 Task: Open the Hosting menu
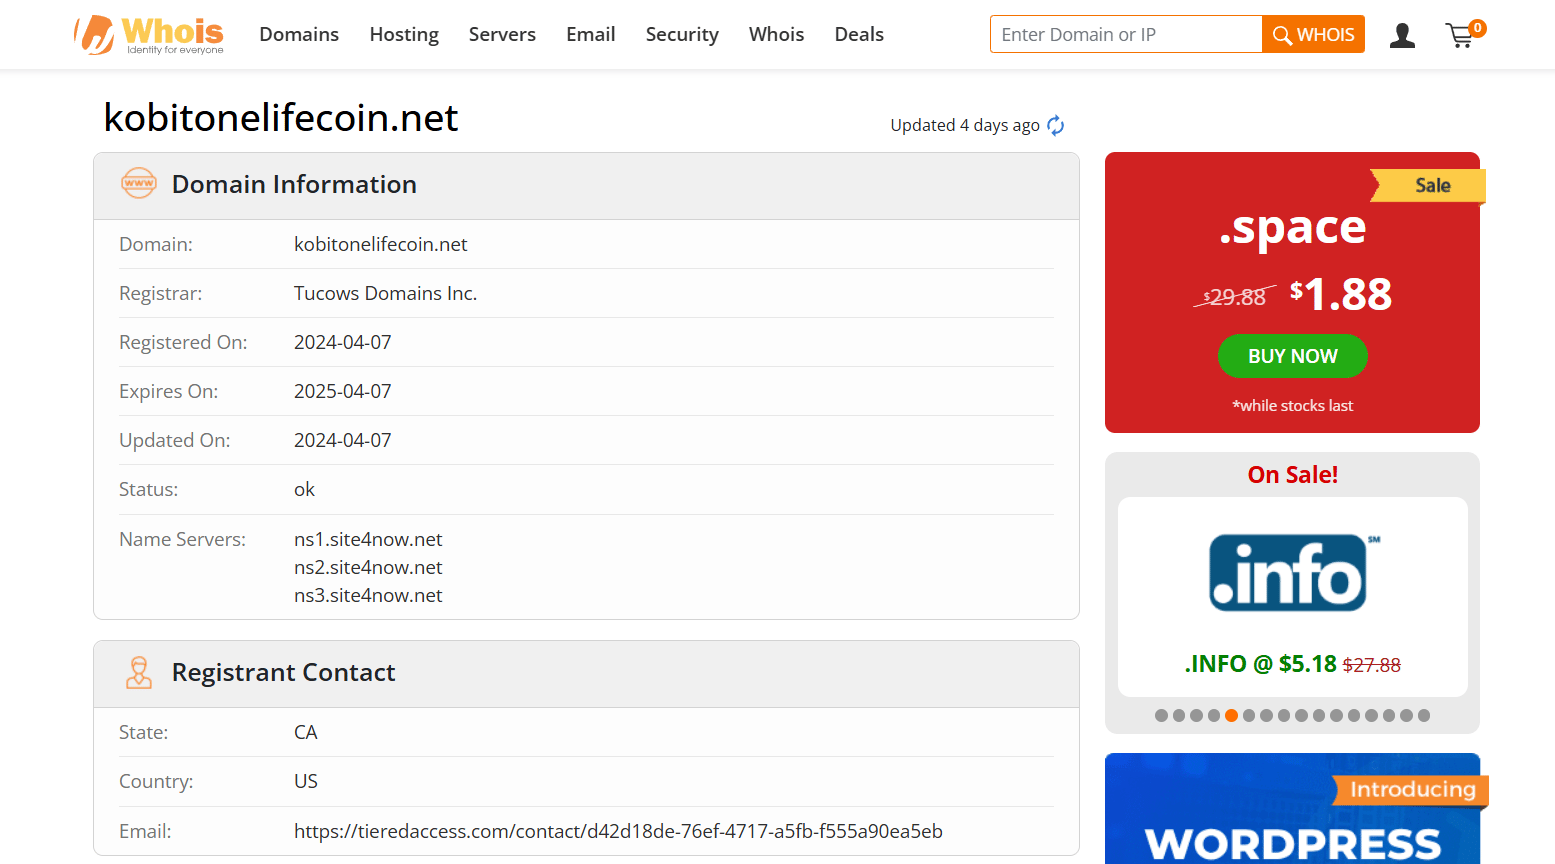point(404,34)
